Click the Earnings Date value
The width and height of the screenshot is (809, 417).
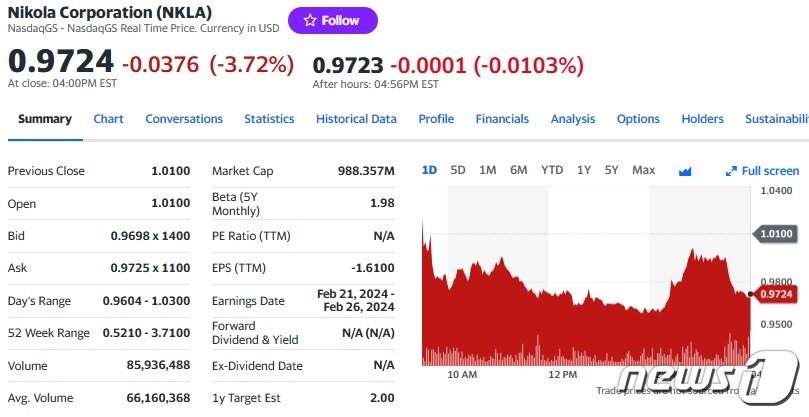[355, 300]
